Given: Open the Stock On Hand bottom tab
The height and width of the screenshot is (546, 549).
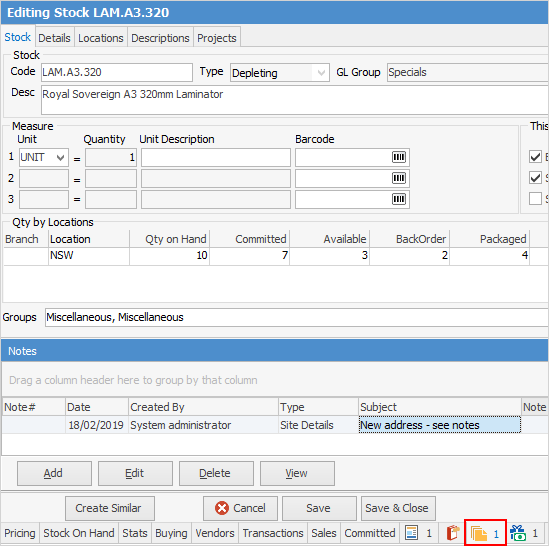Looking at the screenshot, I should (x=79, y=533).
